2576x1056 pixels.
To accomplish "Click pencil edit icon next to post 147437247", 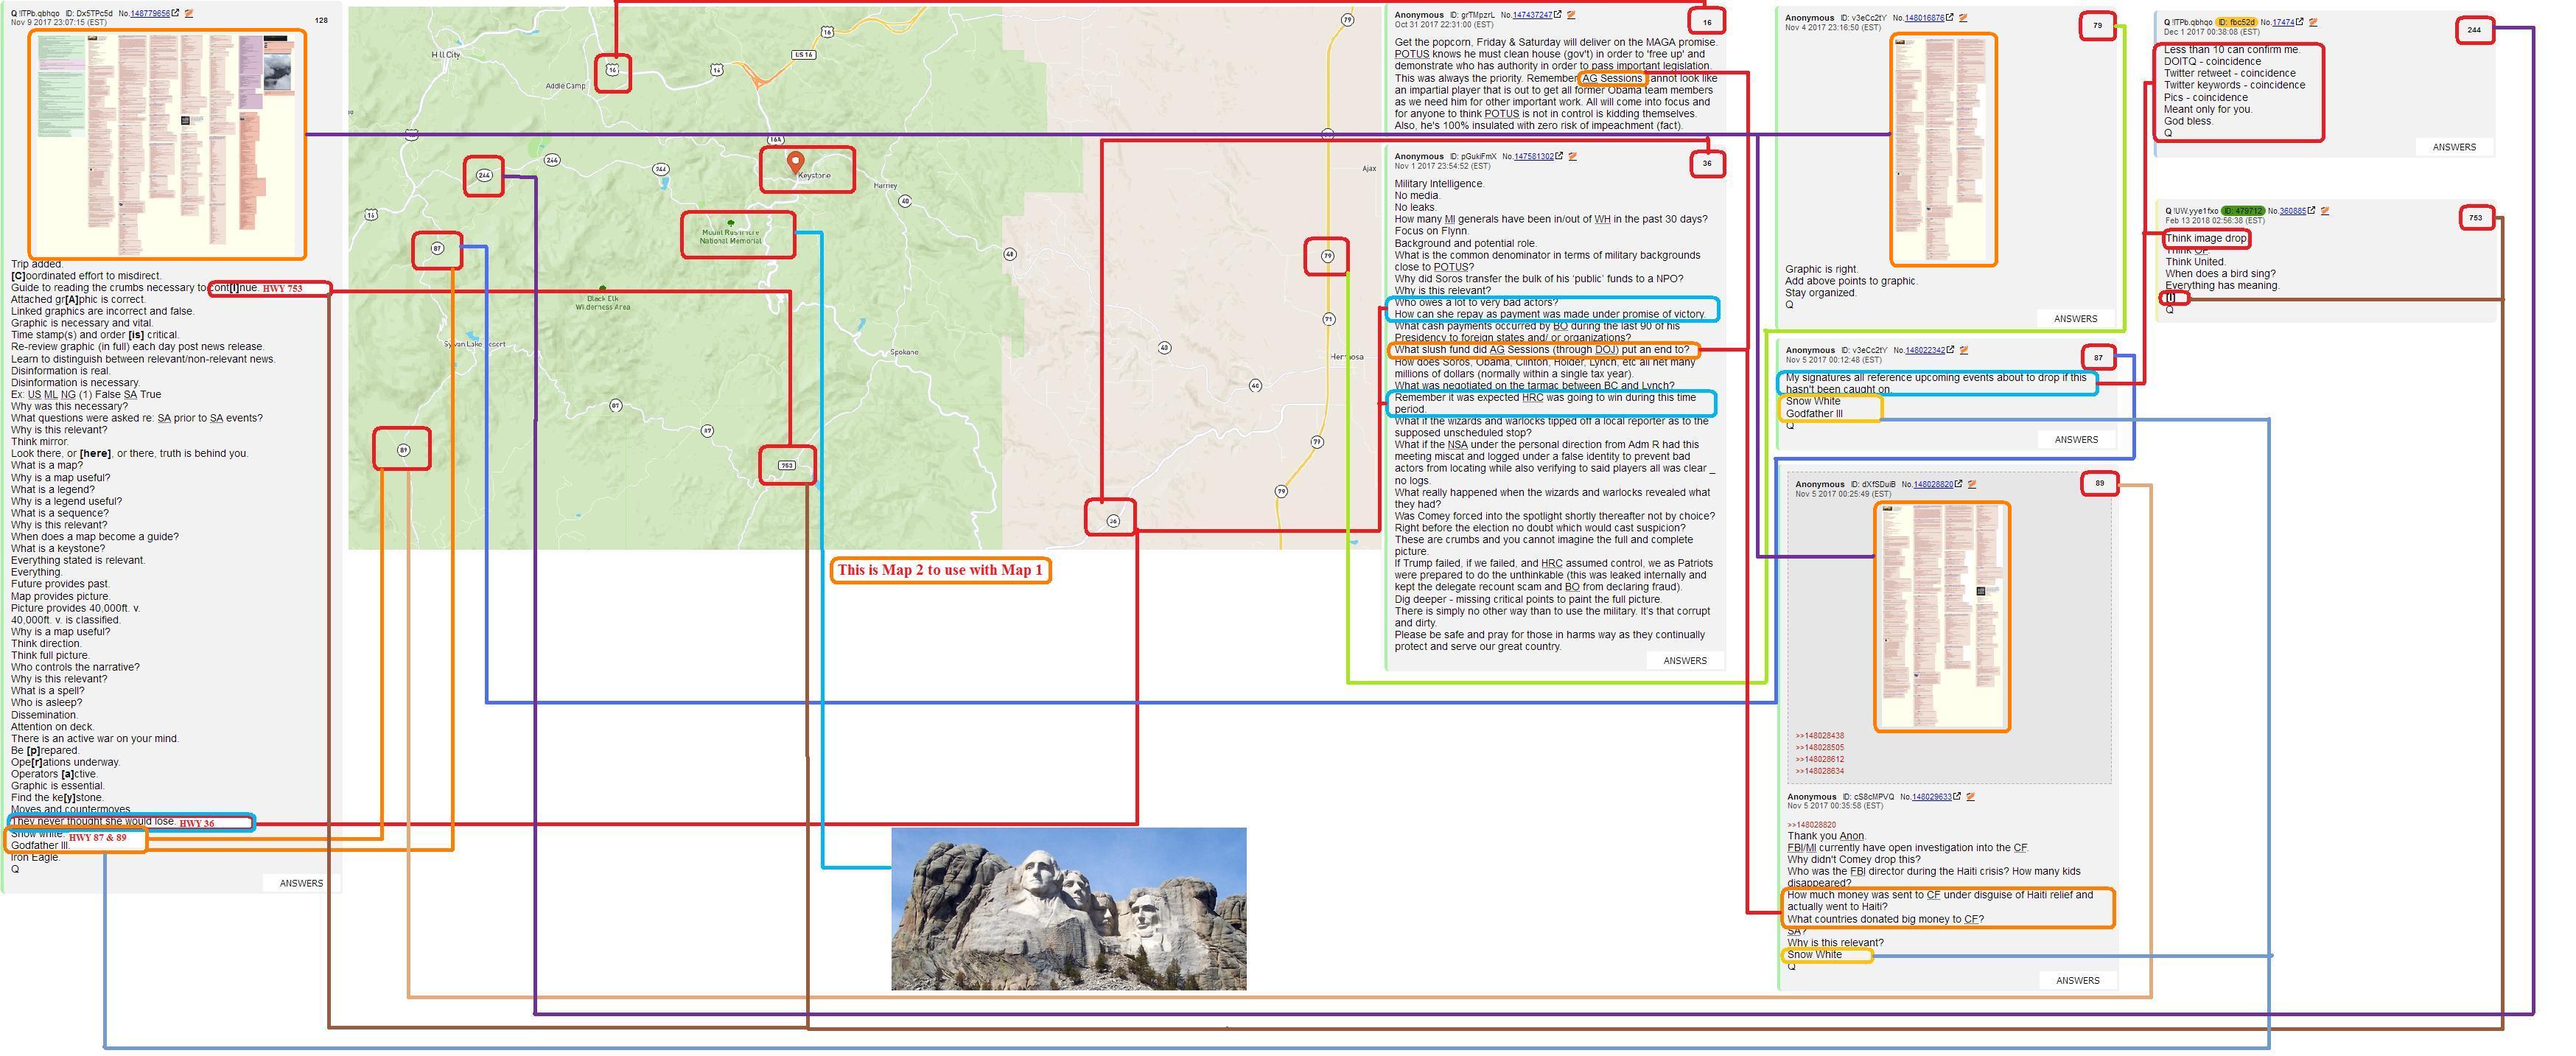I will coord(1571,15).
